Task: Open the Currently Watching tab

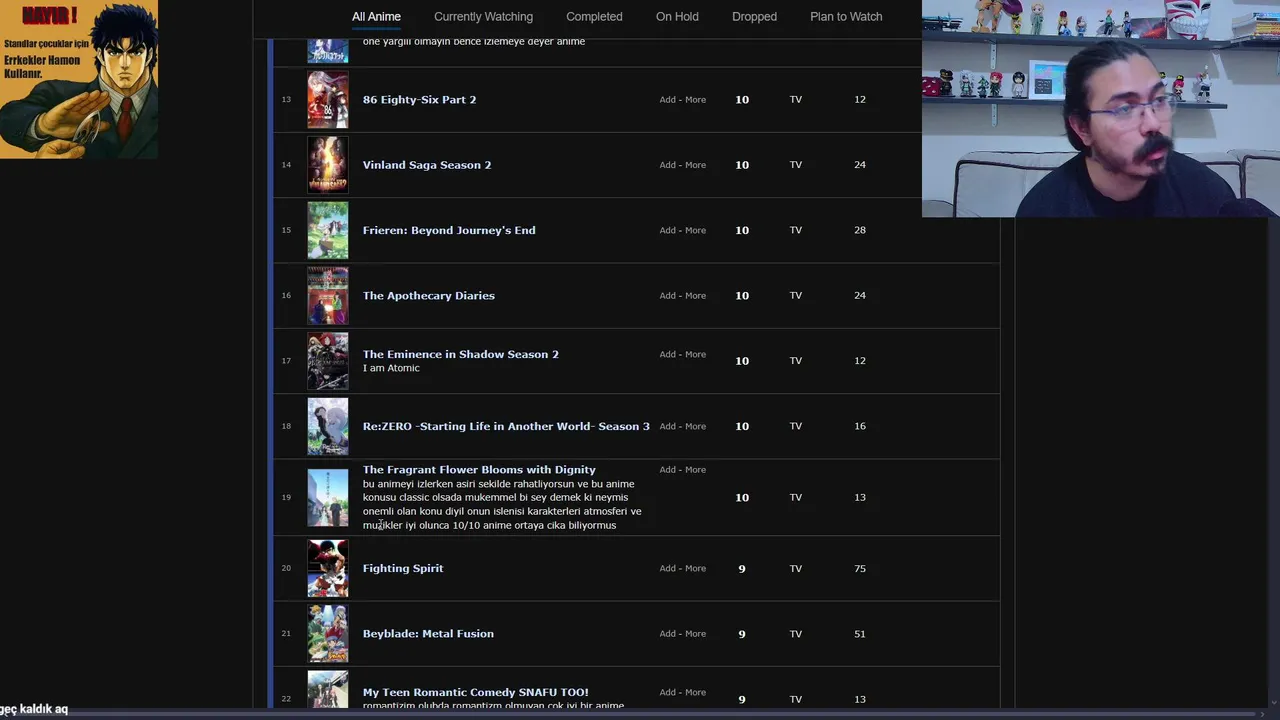Action: tap(483, 16)
